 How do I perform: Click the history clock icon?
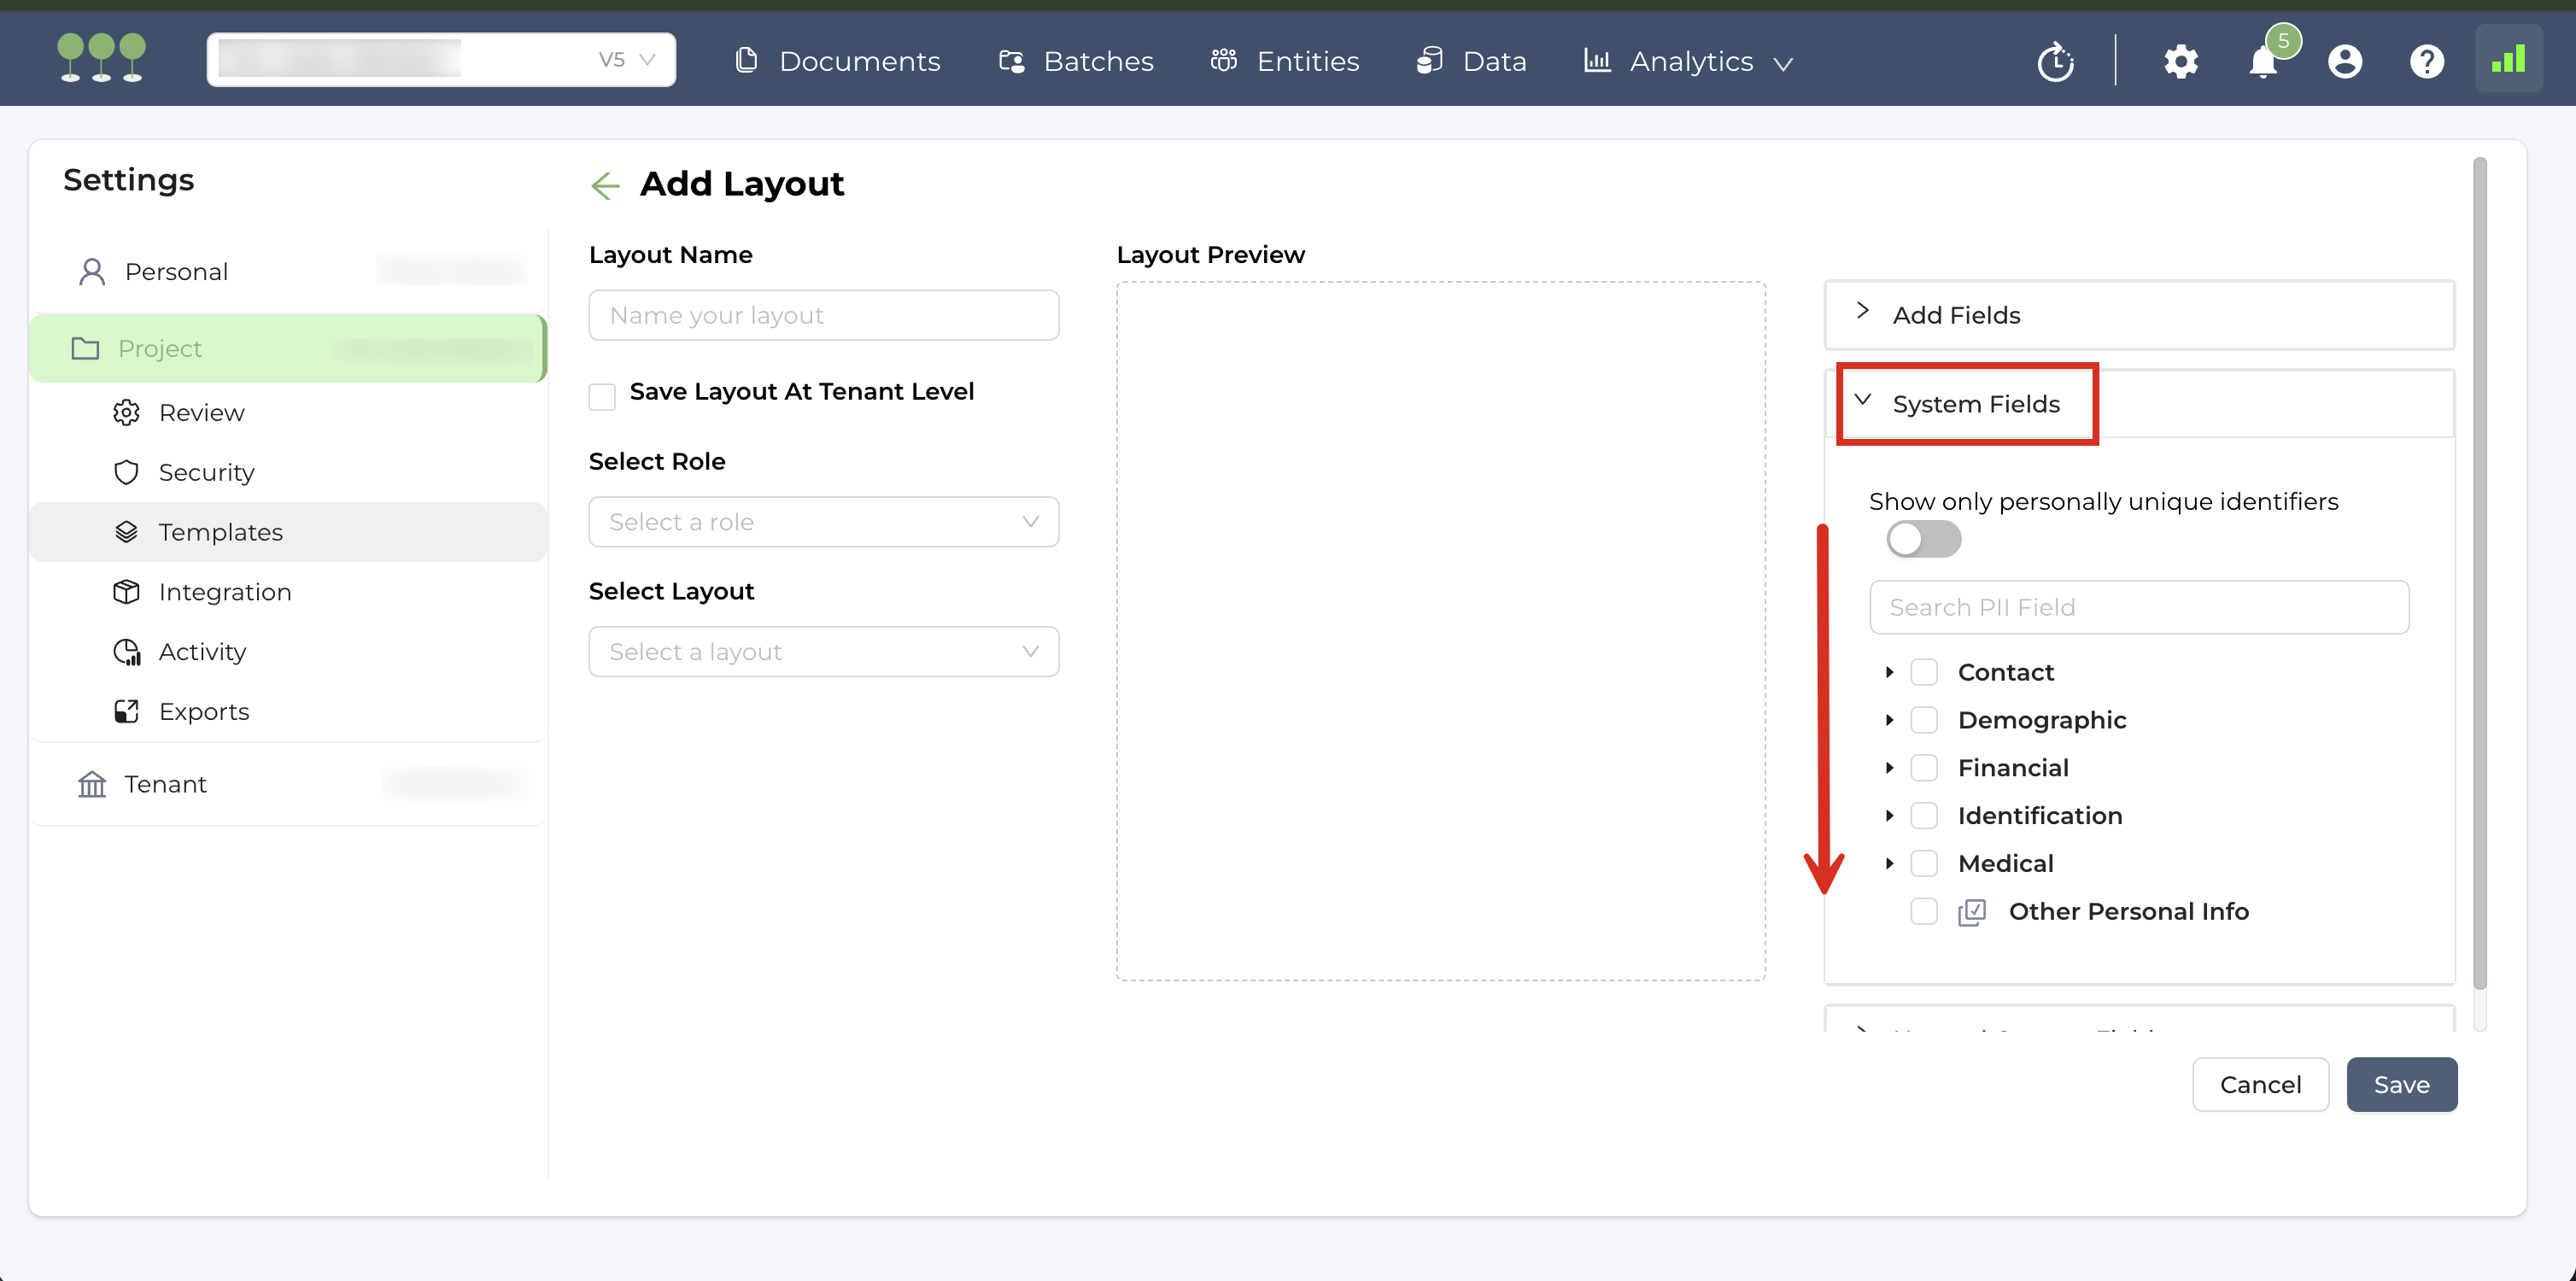(2055, 62)
